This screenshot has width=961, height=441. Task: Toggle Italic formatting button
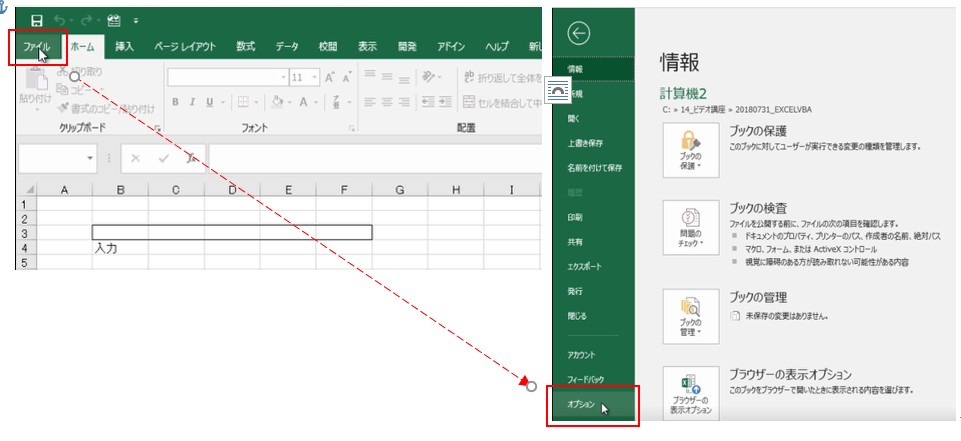click(192, 102)
